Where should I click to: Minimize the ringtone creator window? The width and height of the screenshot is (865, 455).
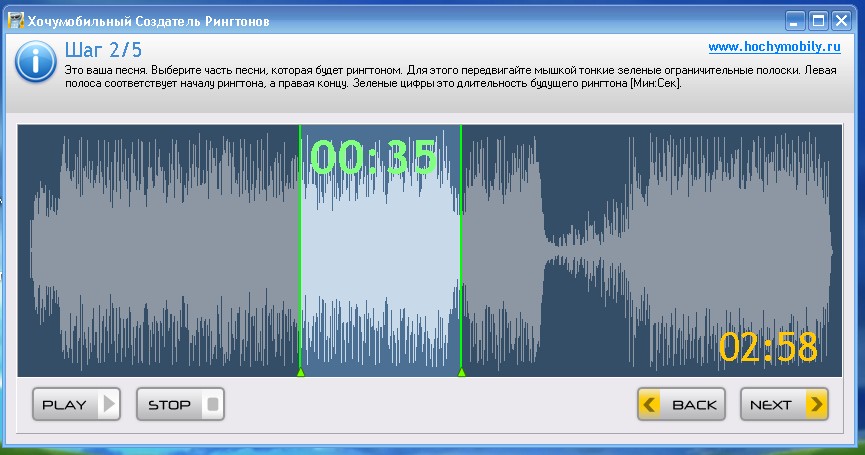click(x=795, y=22)
